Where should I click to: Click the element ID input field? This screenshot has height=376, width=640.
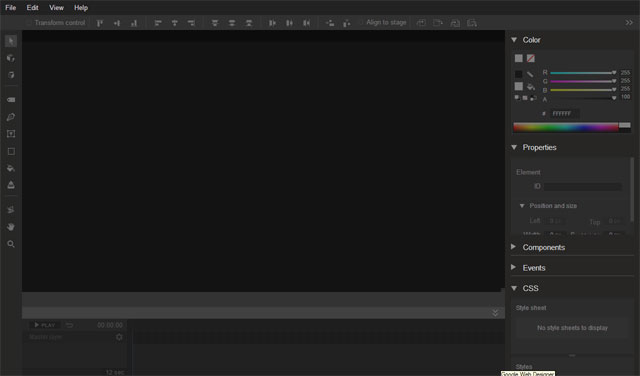(x=583, y=186)
